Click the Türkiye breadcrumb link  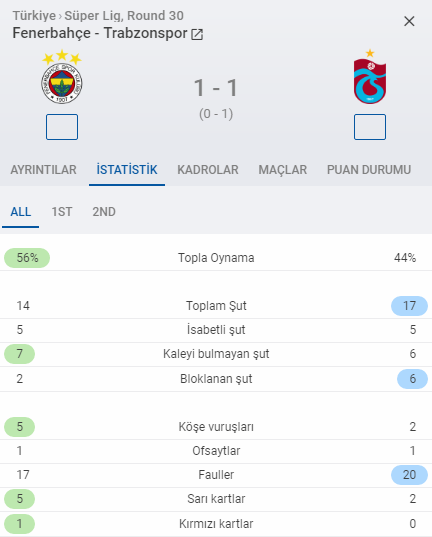[x=34, y=16]
